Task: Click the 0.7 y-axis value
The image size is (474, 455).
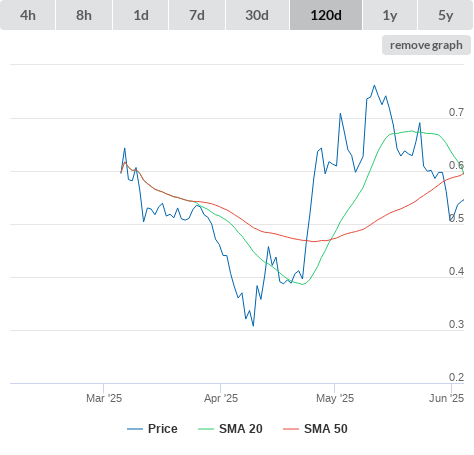Action: pyautogui.click(x=456, y=112)
